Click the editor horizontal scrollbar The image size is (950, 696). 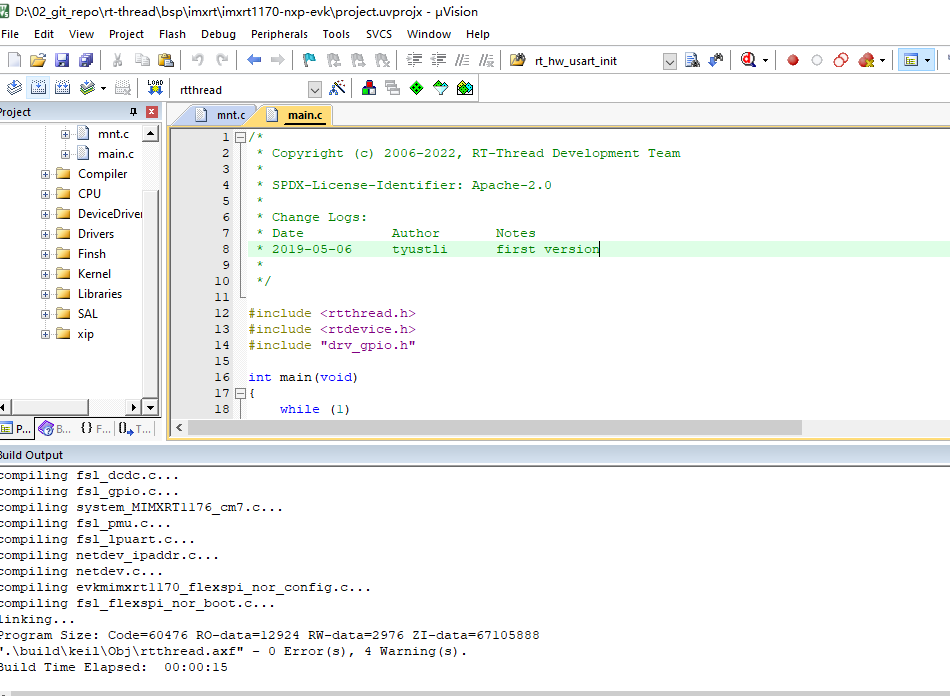(x=495, y=427)
